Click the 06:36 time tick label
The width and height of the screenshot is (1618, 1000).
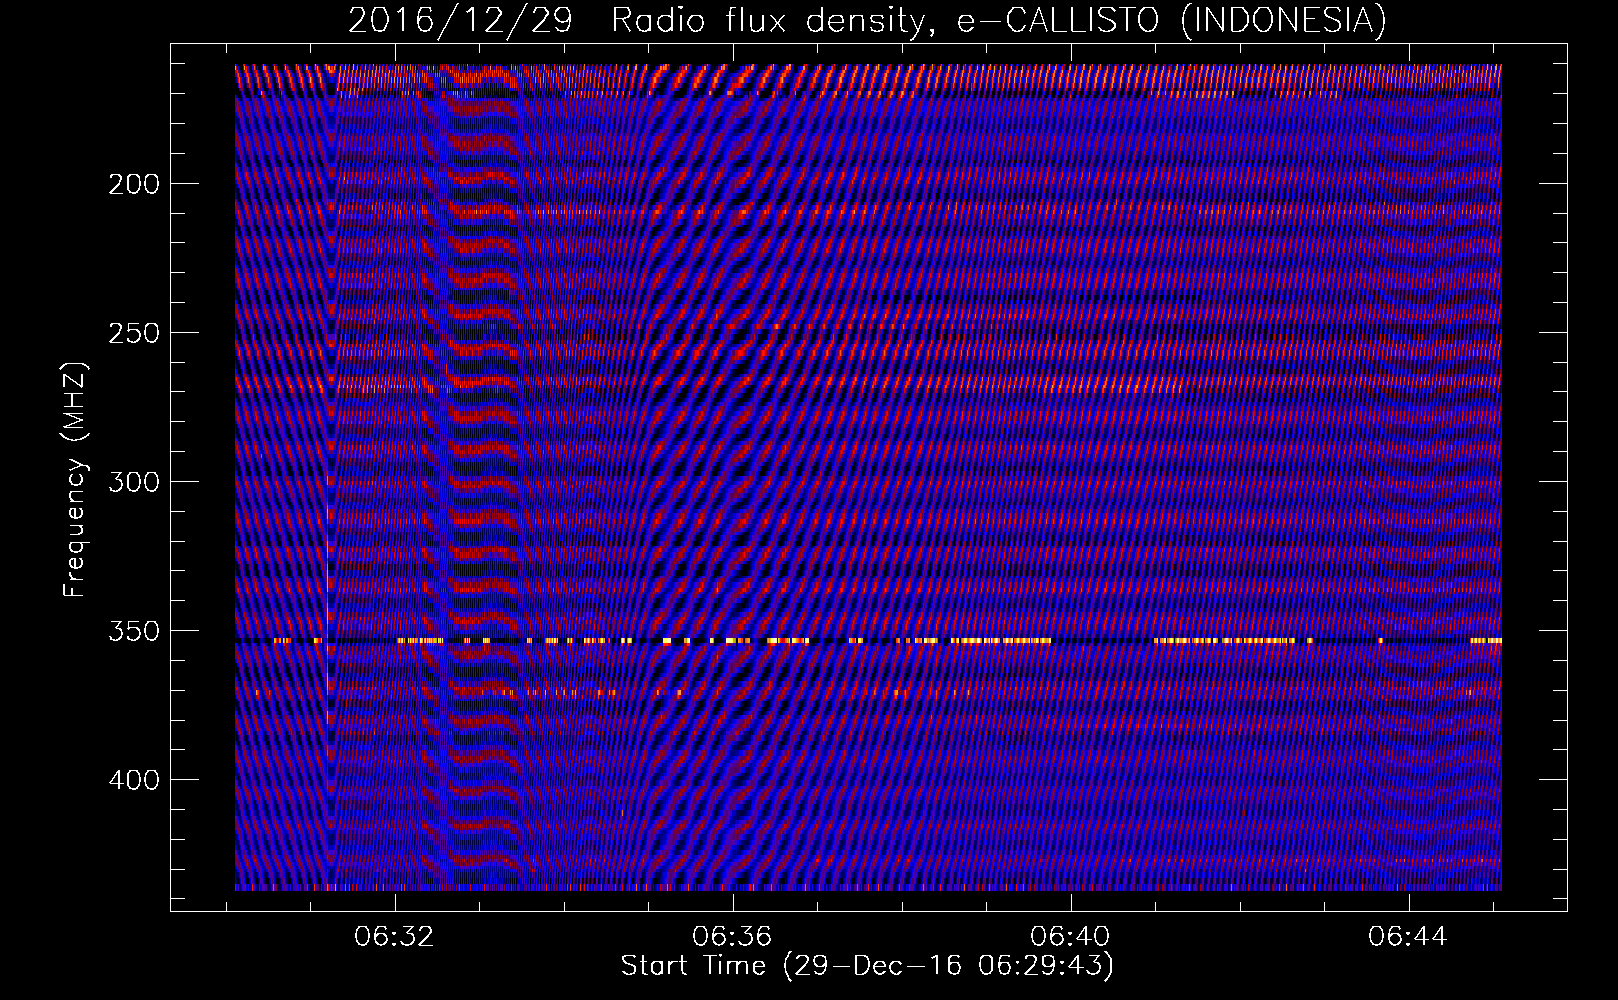tap(733, 937)
